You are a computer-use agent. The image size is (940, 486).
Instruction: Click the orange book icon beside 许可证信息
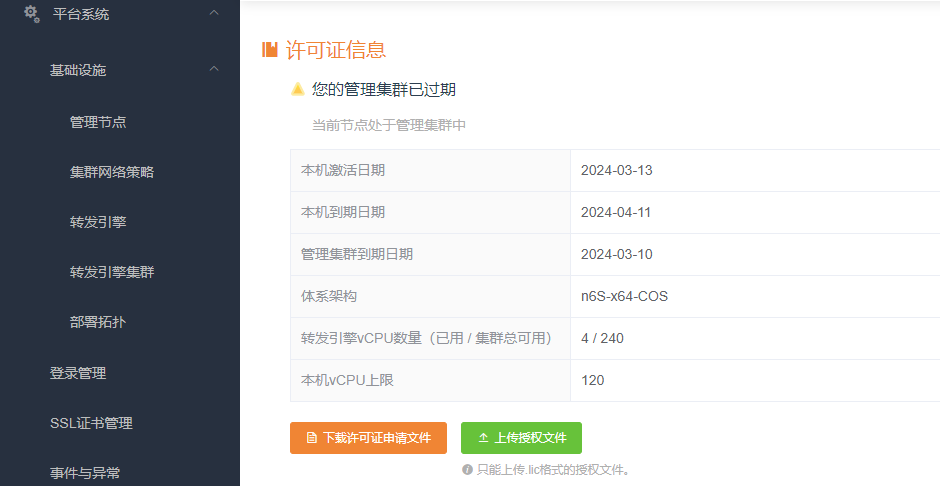click(x=269, y=49)
